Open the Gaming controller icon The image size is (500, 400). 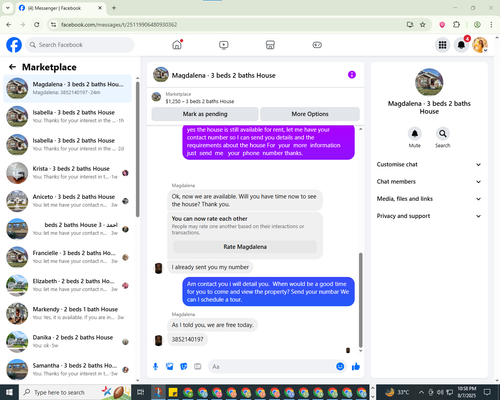point(317,45)
